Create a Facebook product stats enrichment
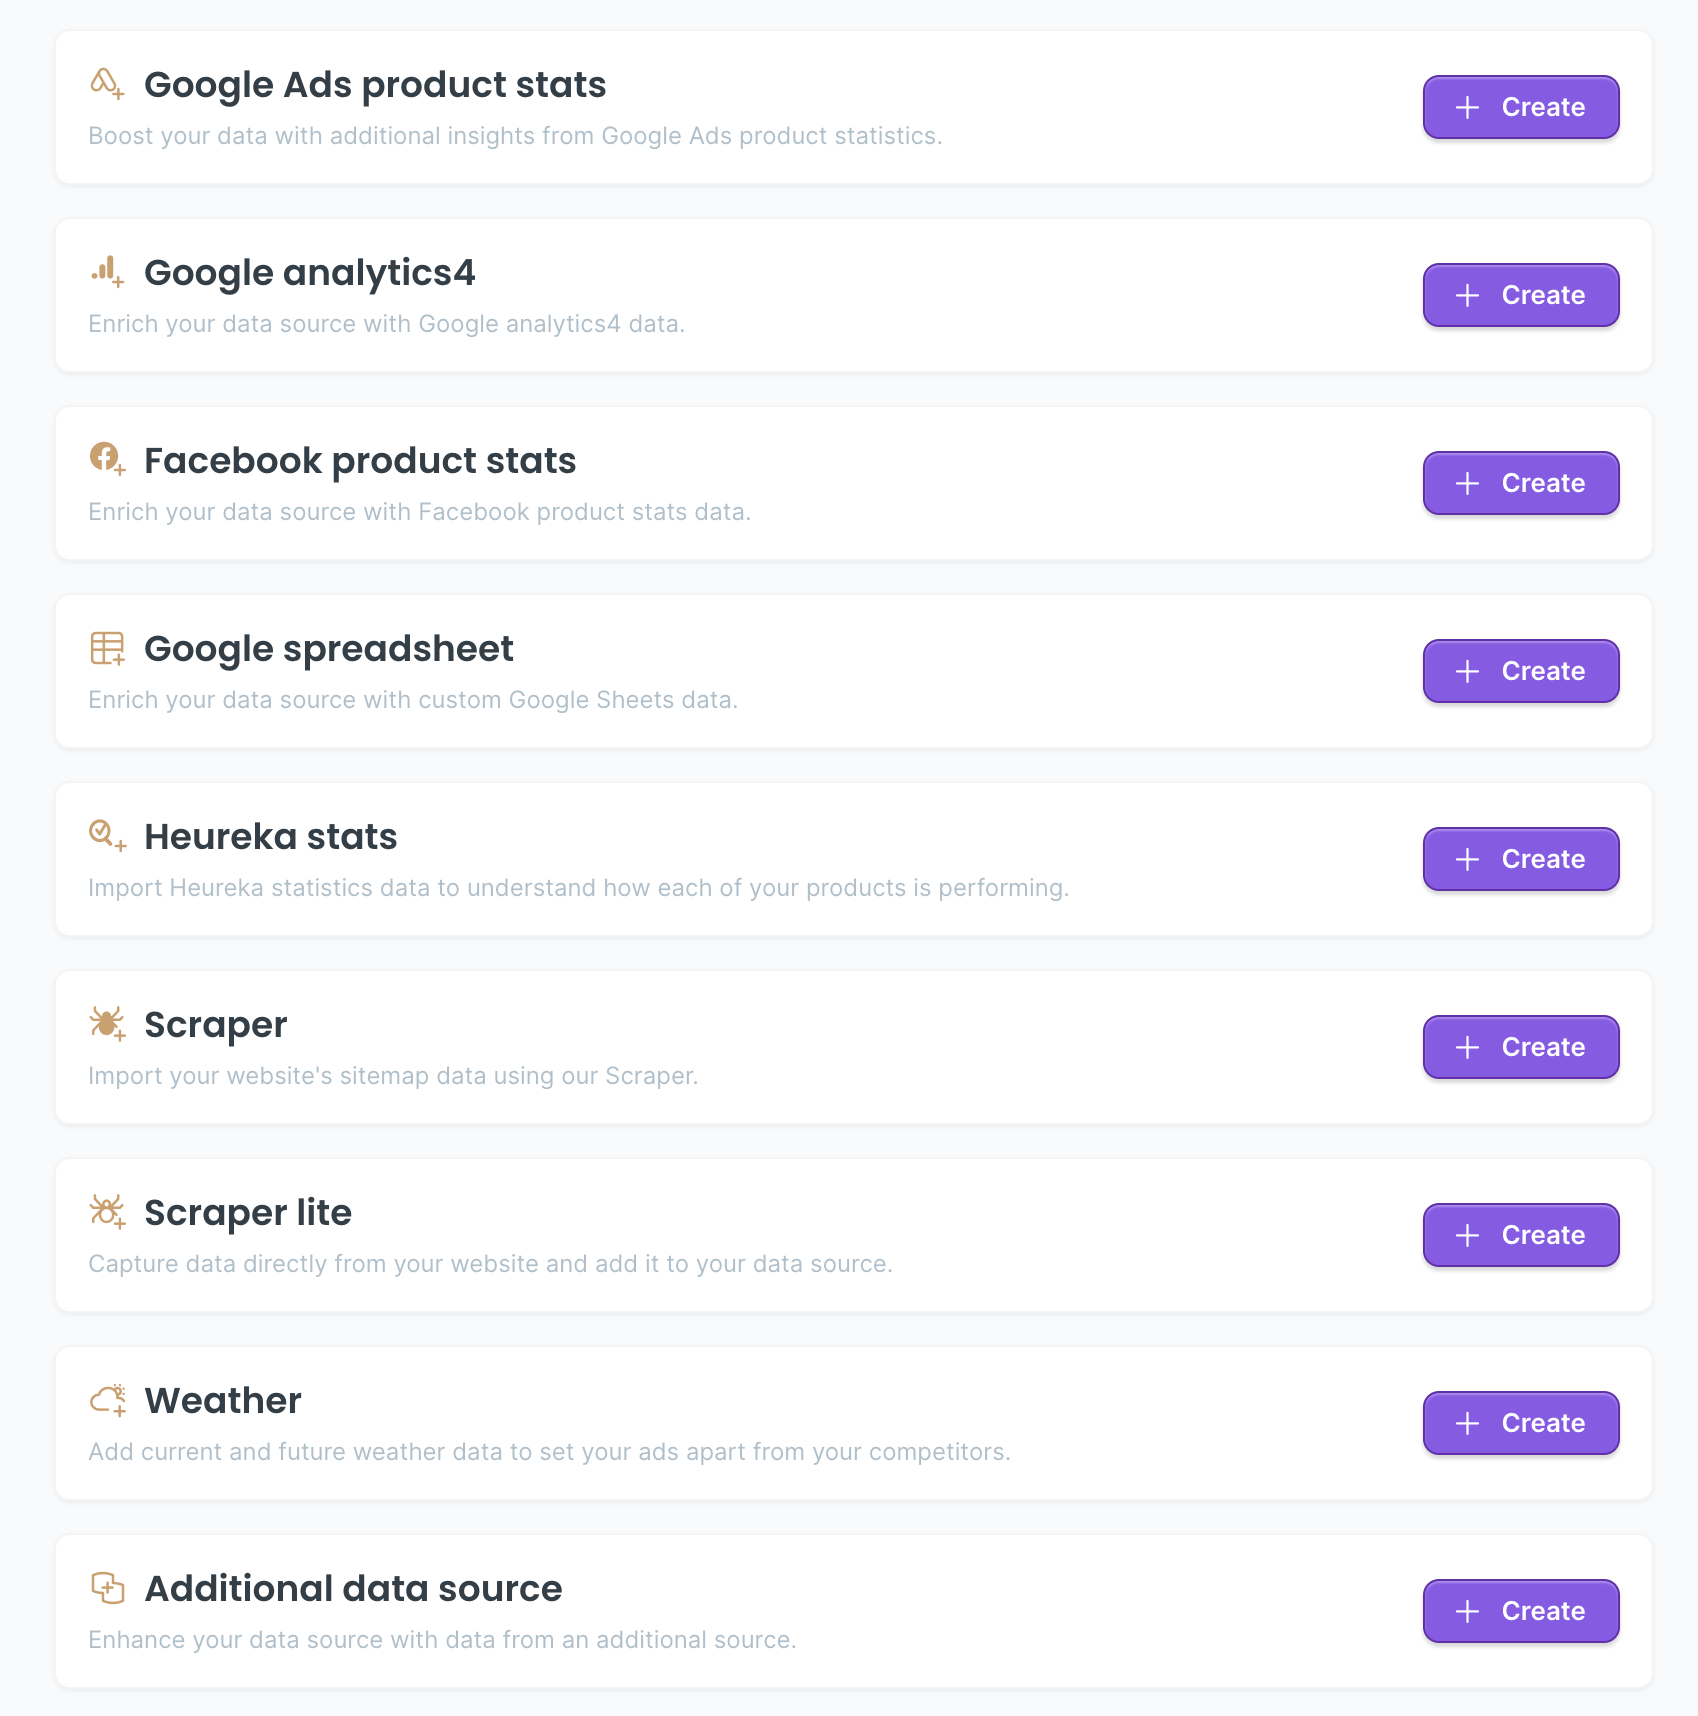This screenshot has height=1716, width=1698. coord(1520,483)
